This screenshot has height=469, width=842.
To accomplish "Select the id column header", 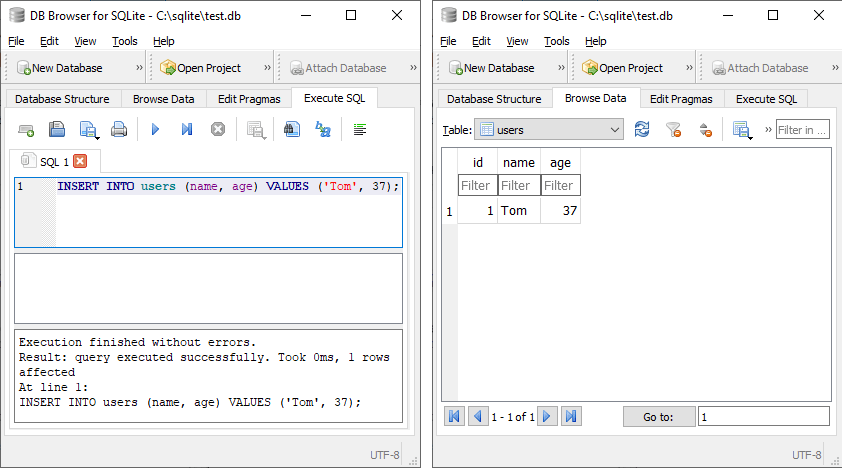I will 477,162.
